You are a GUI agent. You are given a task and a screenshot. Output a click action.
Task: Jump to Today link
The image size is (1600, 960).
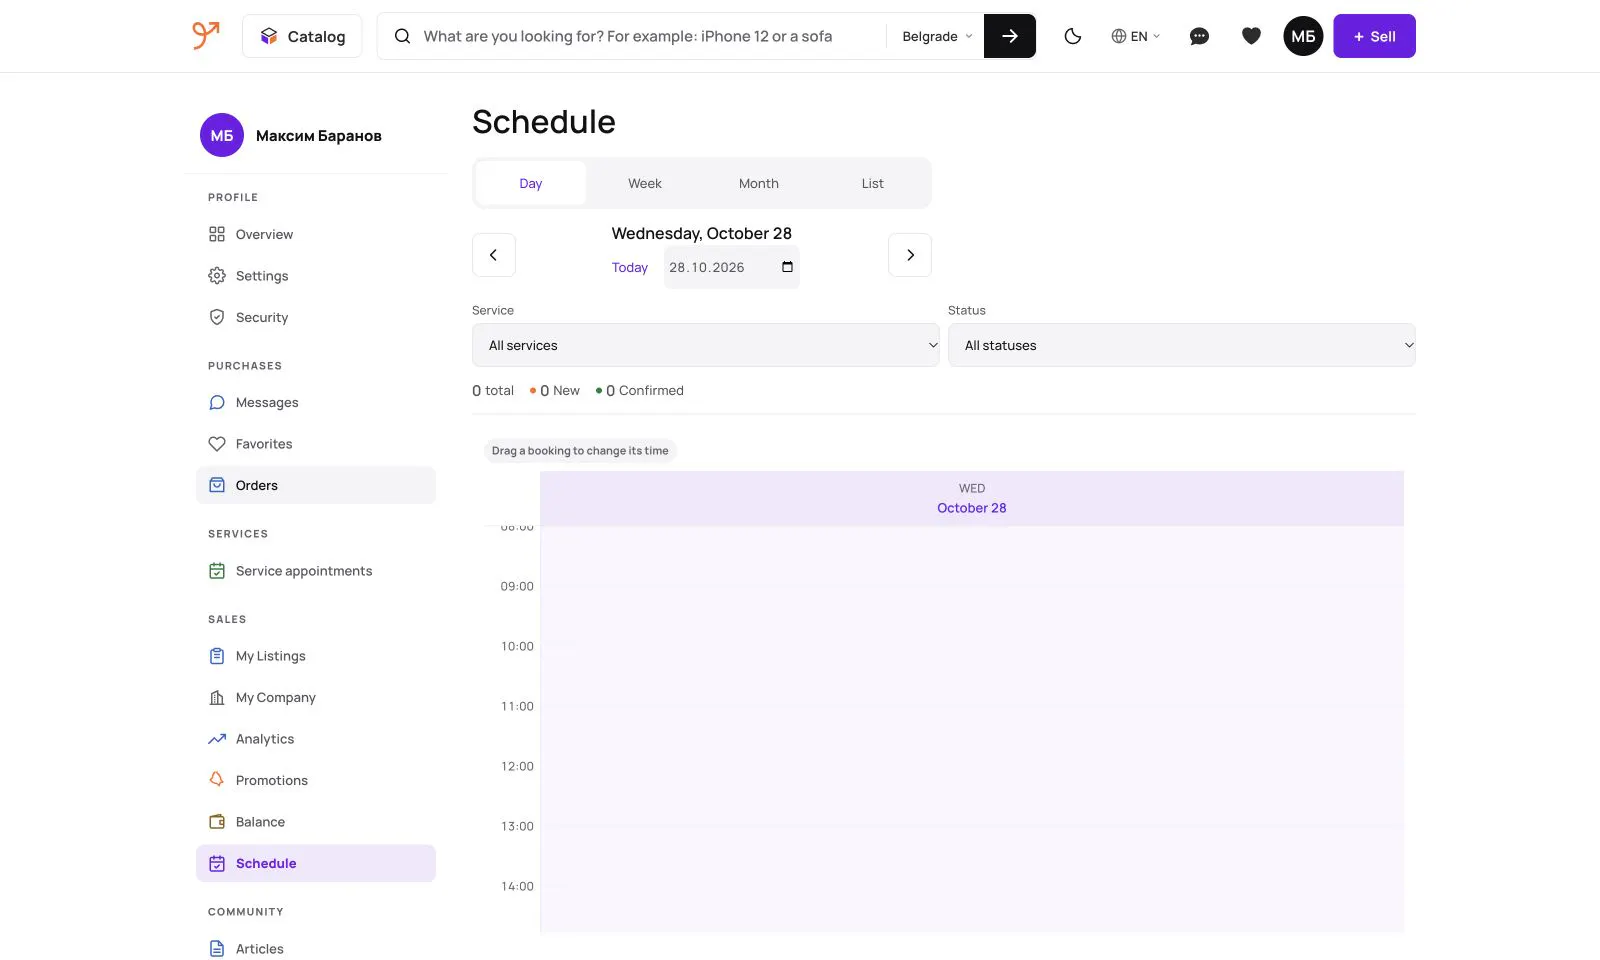tap(630, 267)
